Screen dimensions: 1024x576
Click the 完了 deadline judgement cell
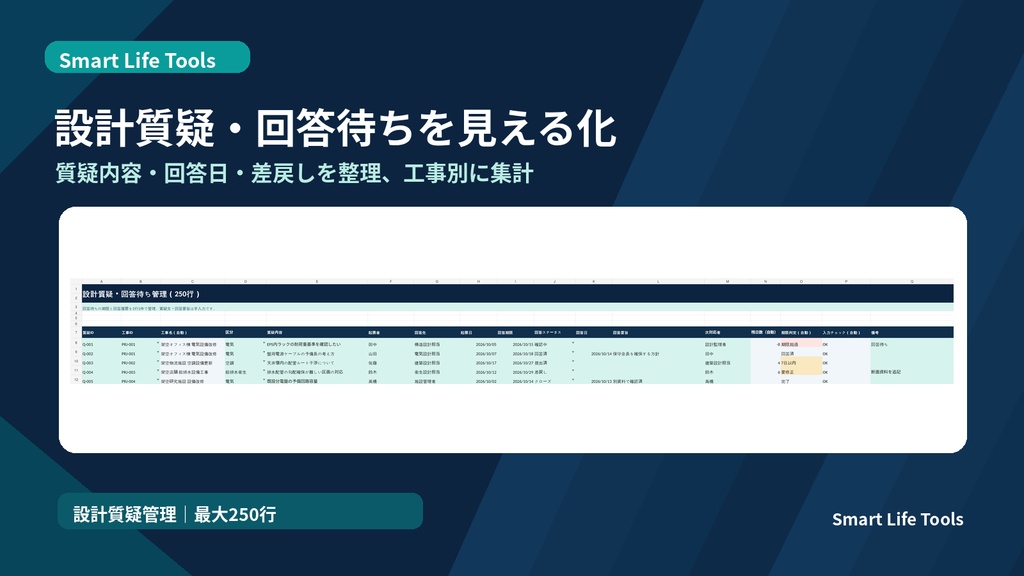click(x=801, y=381)
